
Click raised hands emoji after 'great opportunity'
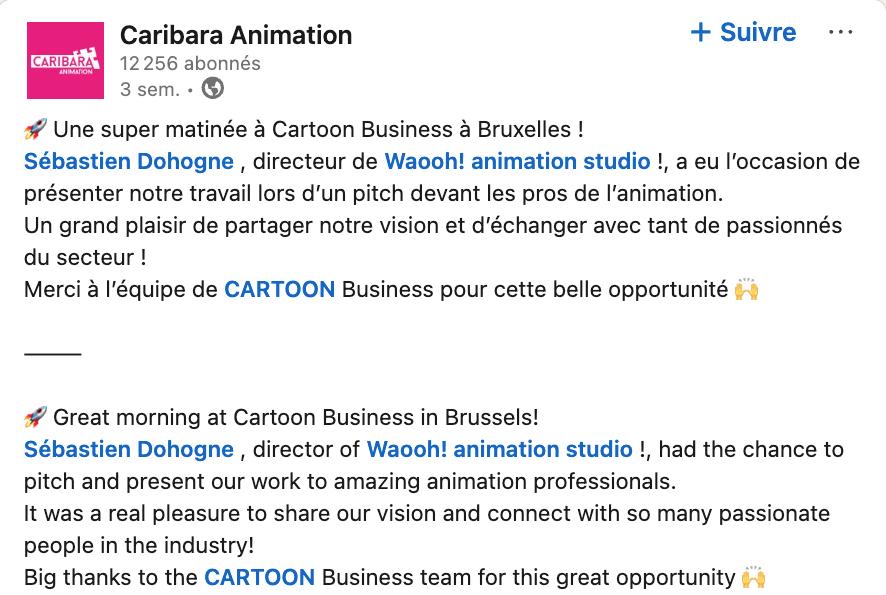tap(754, 578)
